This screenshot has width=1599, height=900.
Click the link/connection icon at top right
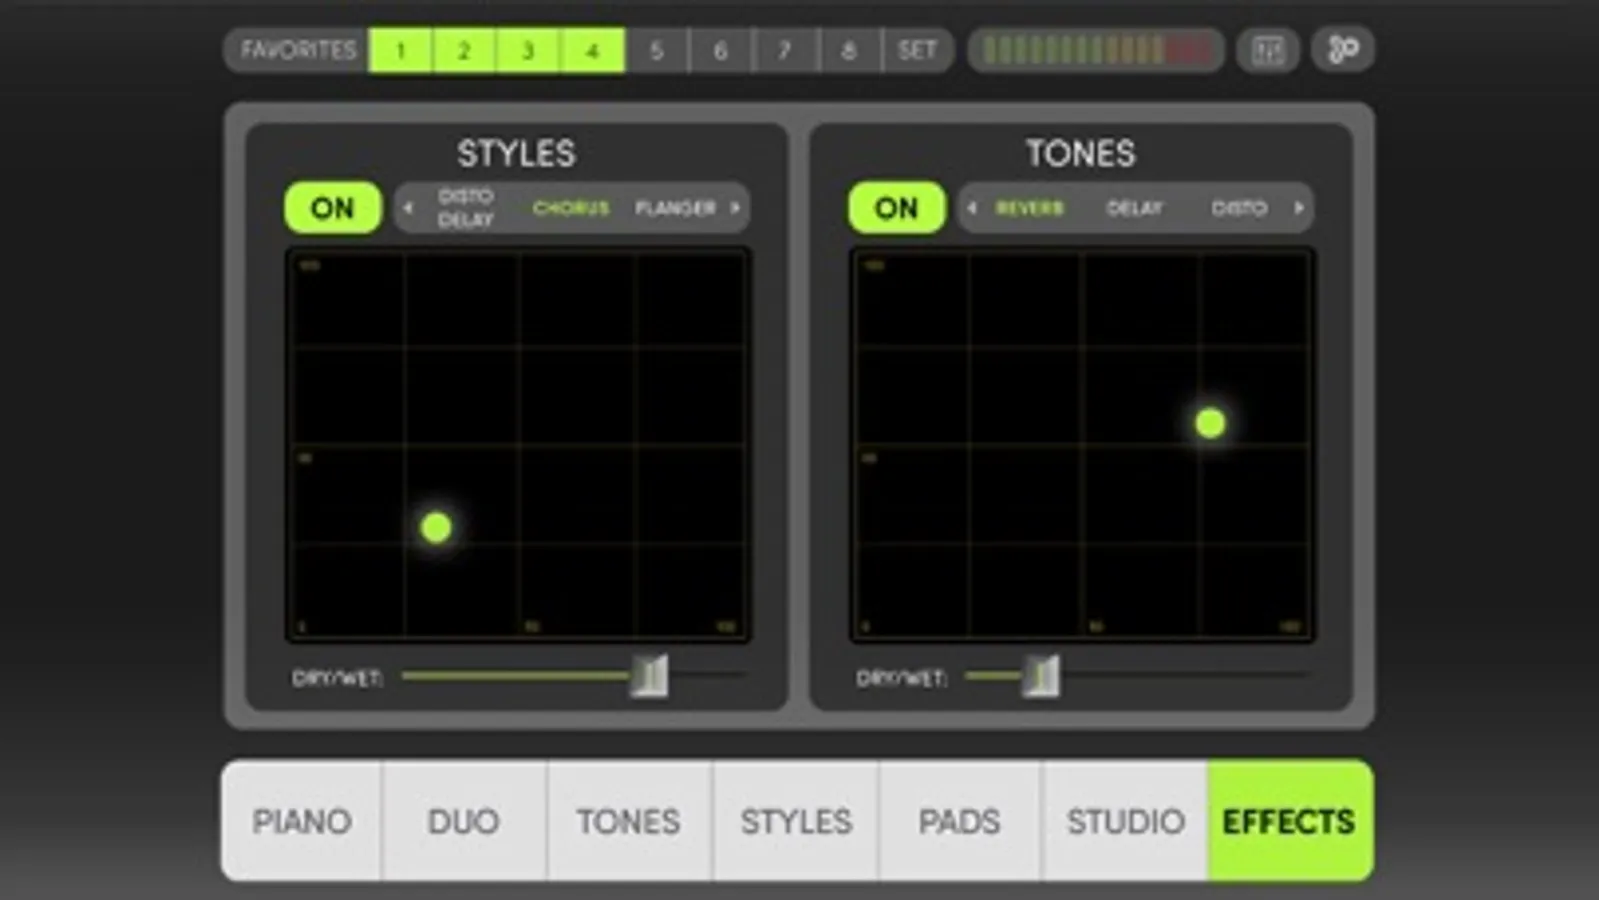point(1343,50)
